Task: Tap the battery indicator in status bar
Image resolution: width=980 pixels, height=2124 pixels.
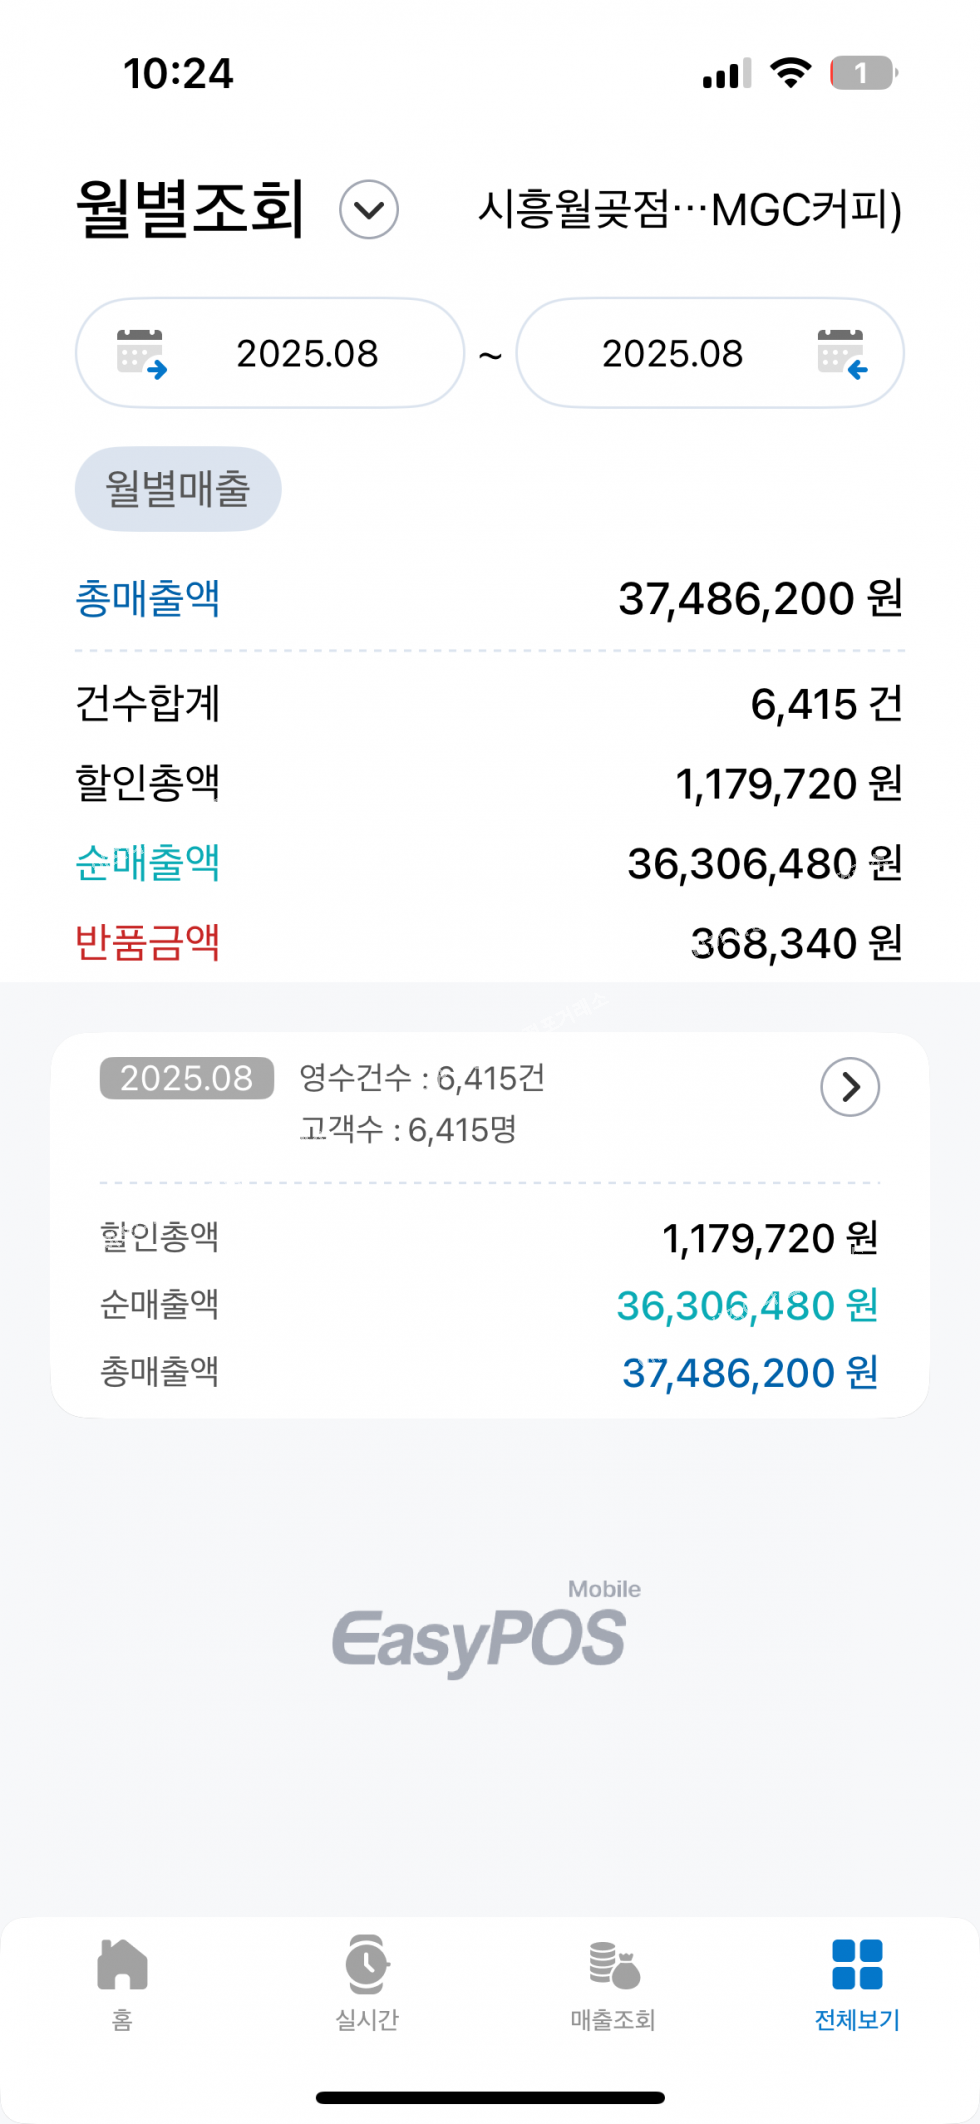Action: 863,73
